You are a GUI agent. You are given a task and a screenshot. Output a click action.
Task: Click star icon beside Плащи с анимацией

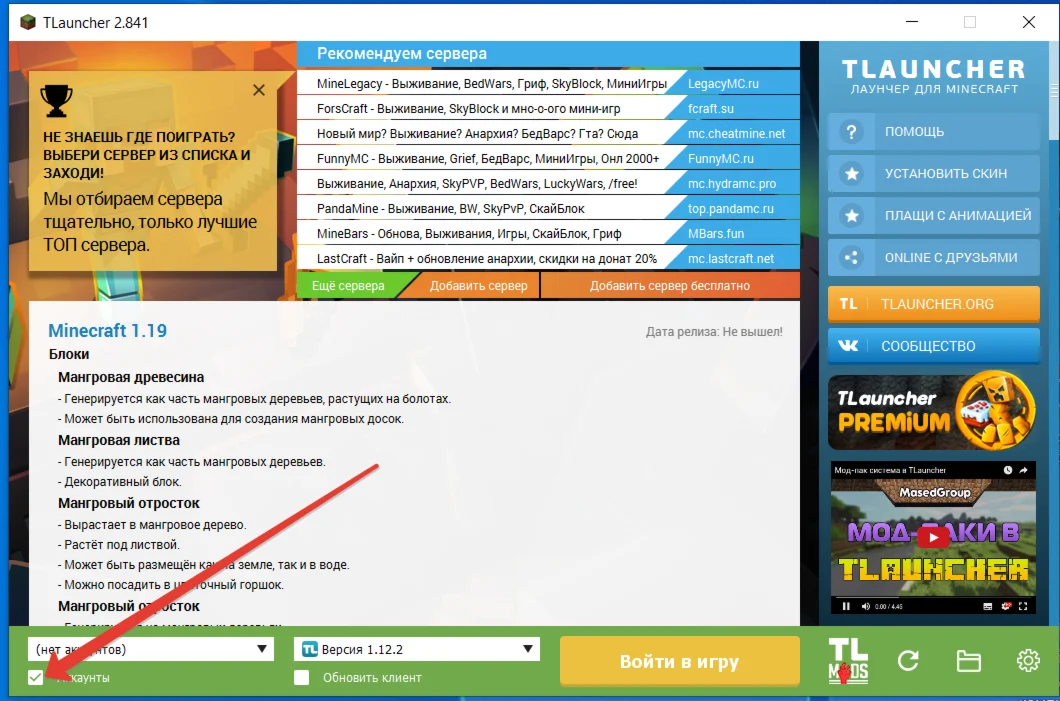tap(852, 216)
